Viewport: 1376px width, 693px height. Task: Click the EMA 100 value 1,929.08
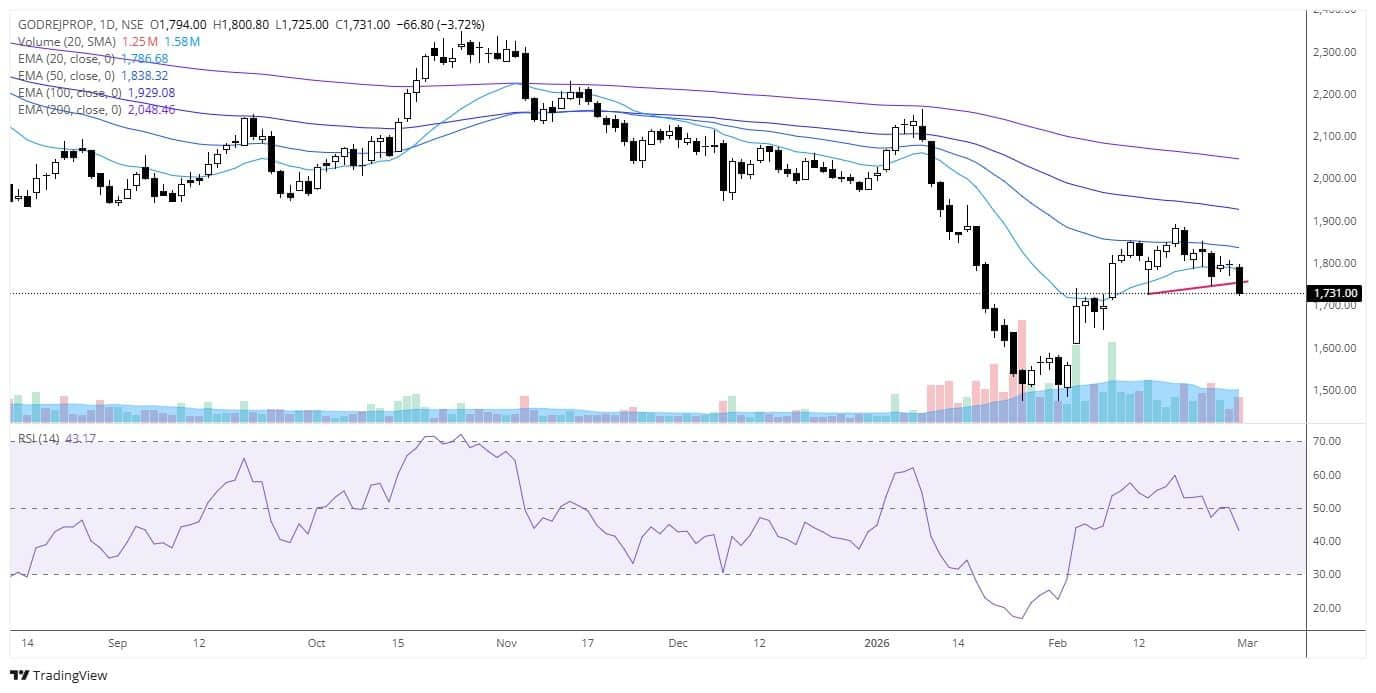point(151,92)
